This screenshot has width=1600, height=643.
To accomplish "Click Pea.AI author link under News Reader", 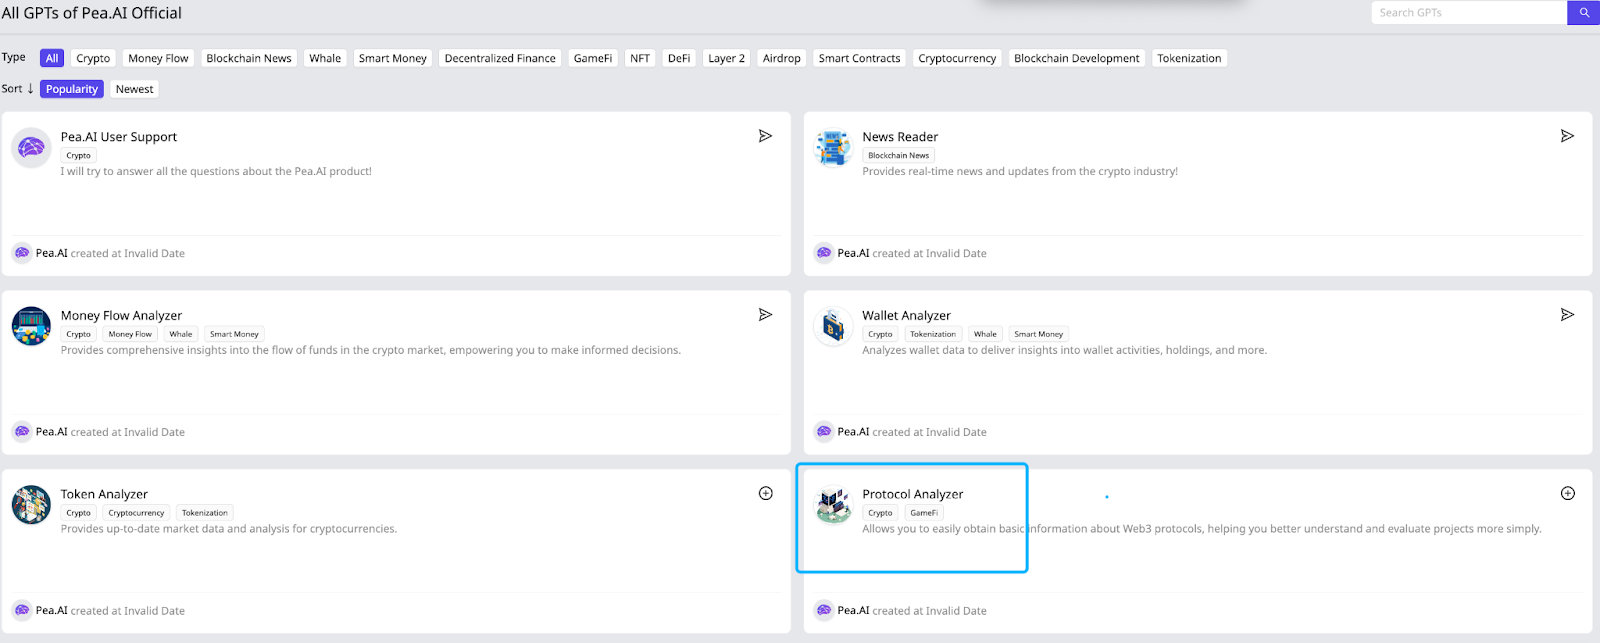I will tap(853, 253).
